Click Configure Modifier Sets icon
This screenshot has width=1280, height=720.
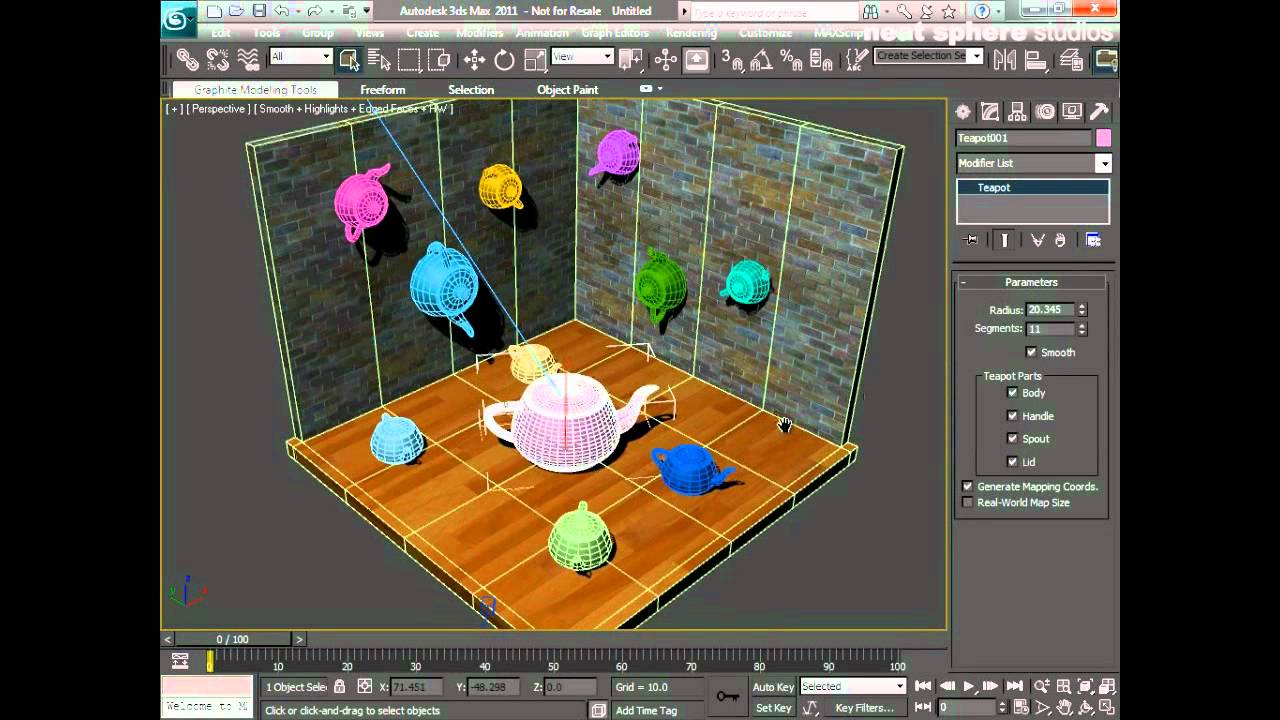click(1093, 240)
